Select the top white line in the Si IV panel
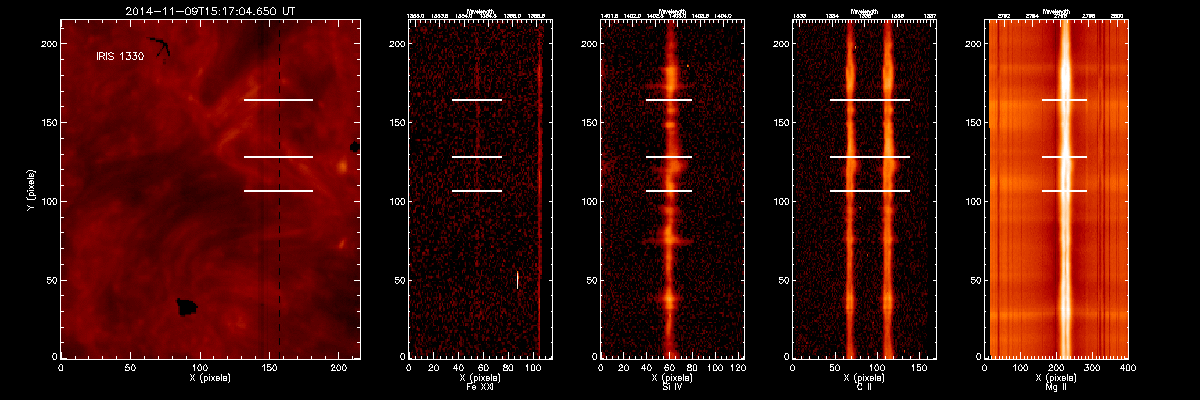Image resolution: width=1200 pixels, height=400 pixels. pyautogui.click(x=668, y=100)
